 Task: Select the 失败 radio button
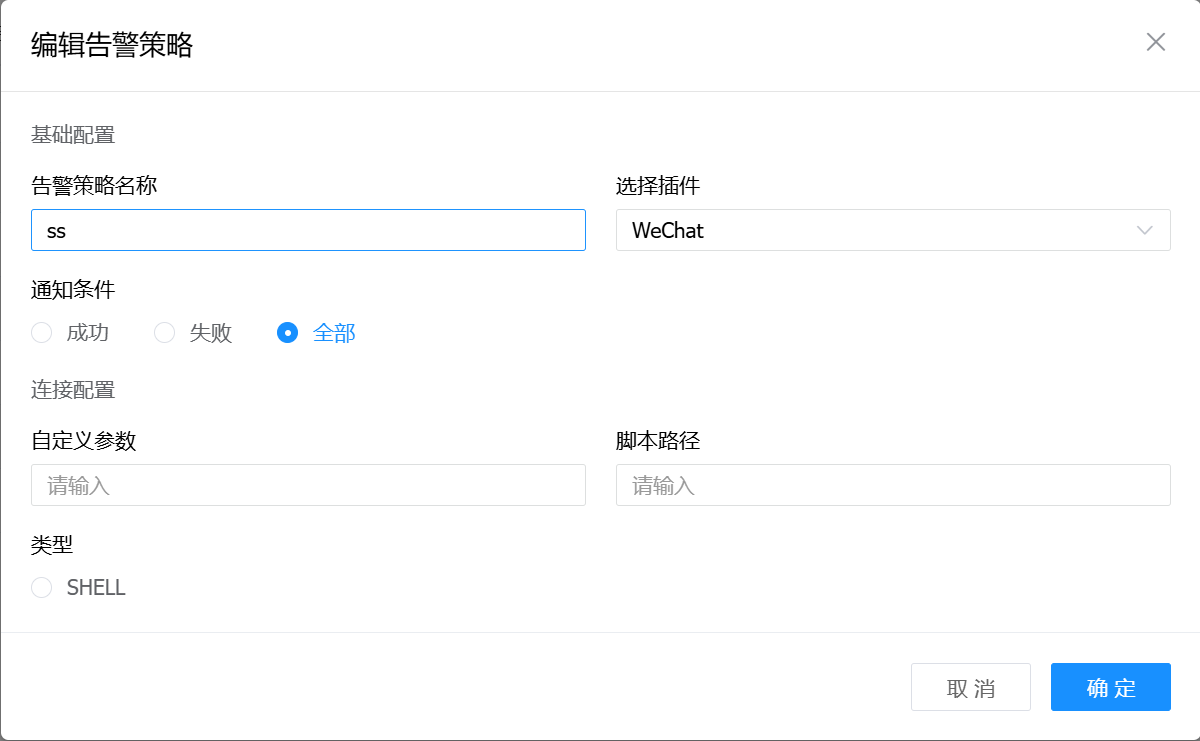coord(165,333)
